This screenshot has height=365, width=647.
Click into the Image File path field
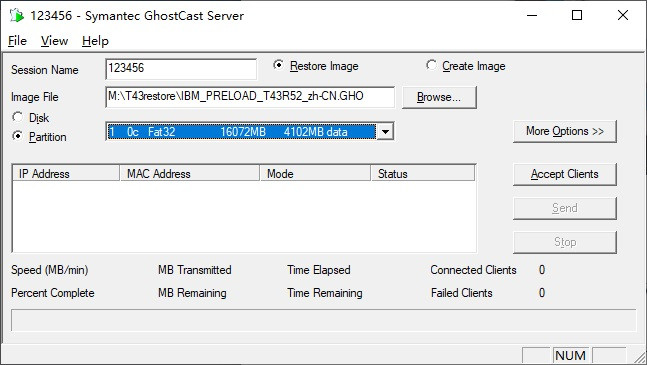click(250, 97)
